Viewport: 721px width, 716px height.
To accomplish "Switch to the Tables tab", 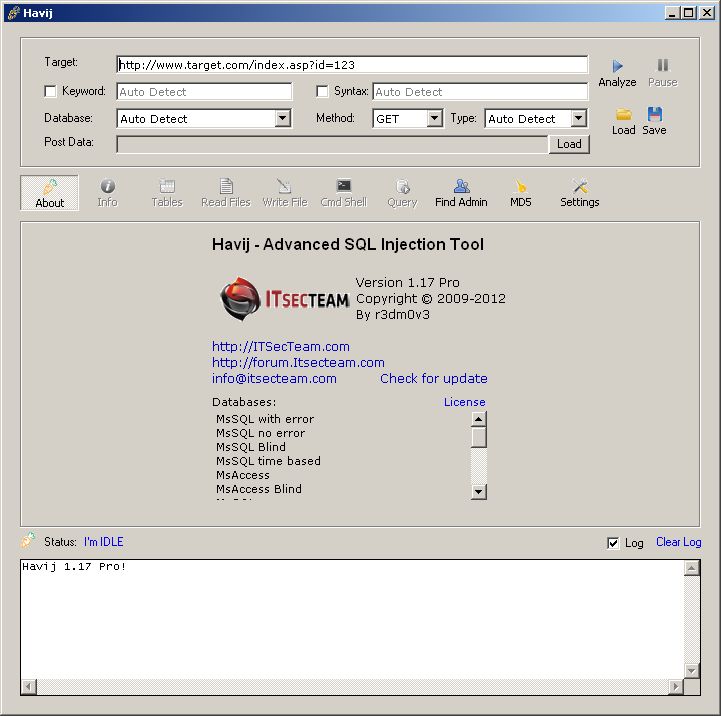I will (167, 193).
